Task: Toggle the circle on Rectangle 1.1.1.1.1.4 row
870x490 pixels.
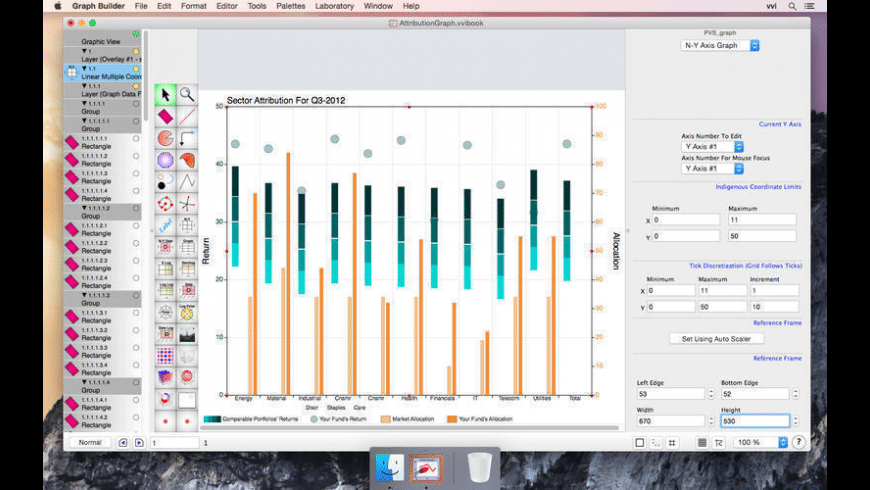Action: [136, 191]
